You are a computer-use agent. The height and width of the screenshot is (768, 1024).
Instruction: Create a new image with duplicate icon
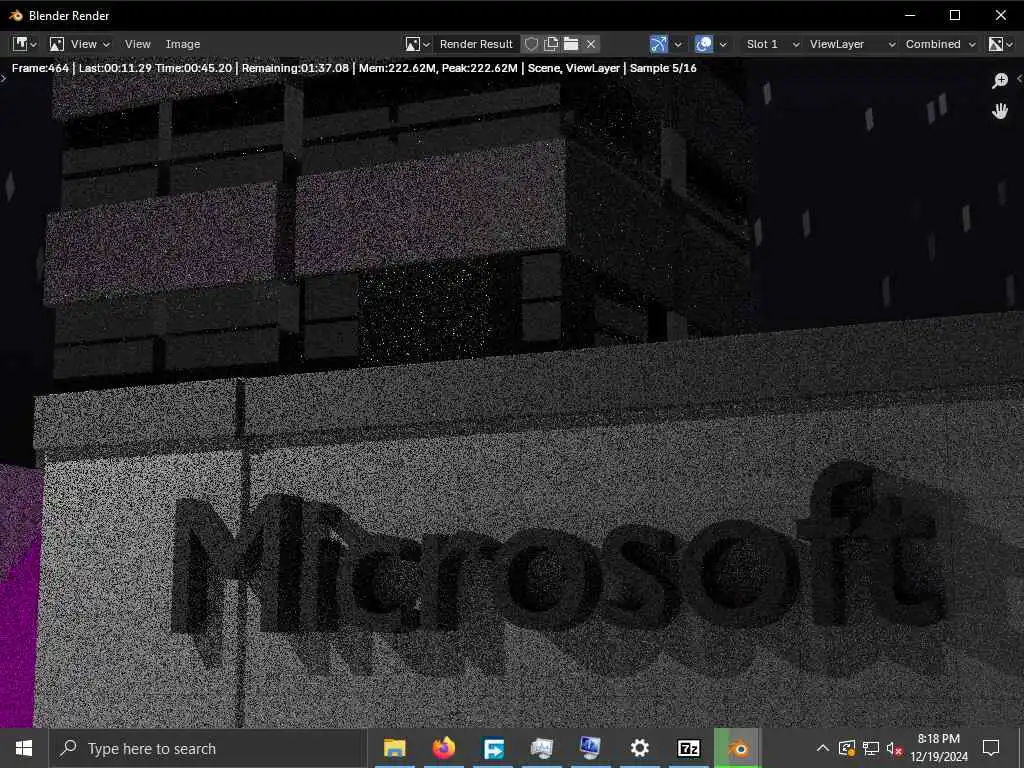click(551, 44)
